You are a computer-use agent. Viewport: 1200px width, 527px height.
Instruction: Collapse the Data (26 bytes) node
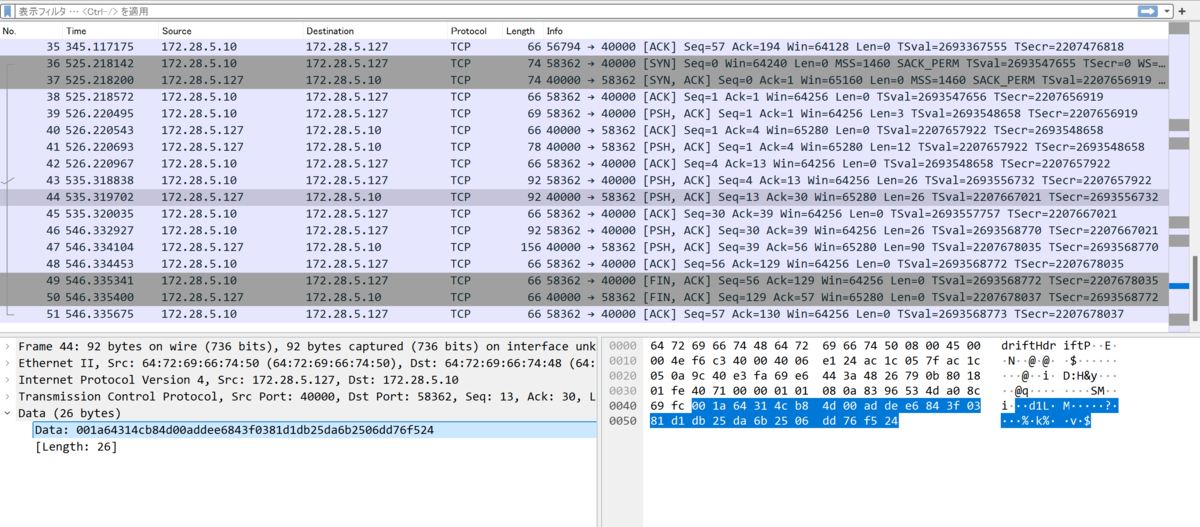[8, 413]
